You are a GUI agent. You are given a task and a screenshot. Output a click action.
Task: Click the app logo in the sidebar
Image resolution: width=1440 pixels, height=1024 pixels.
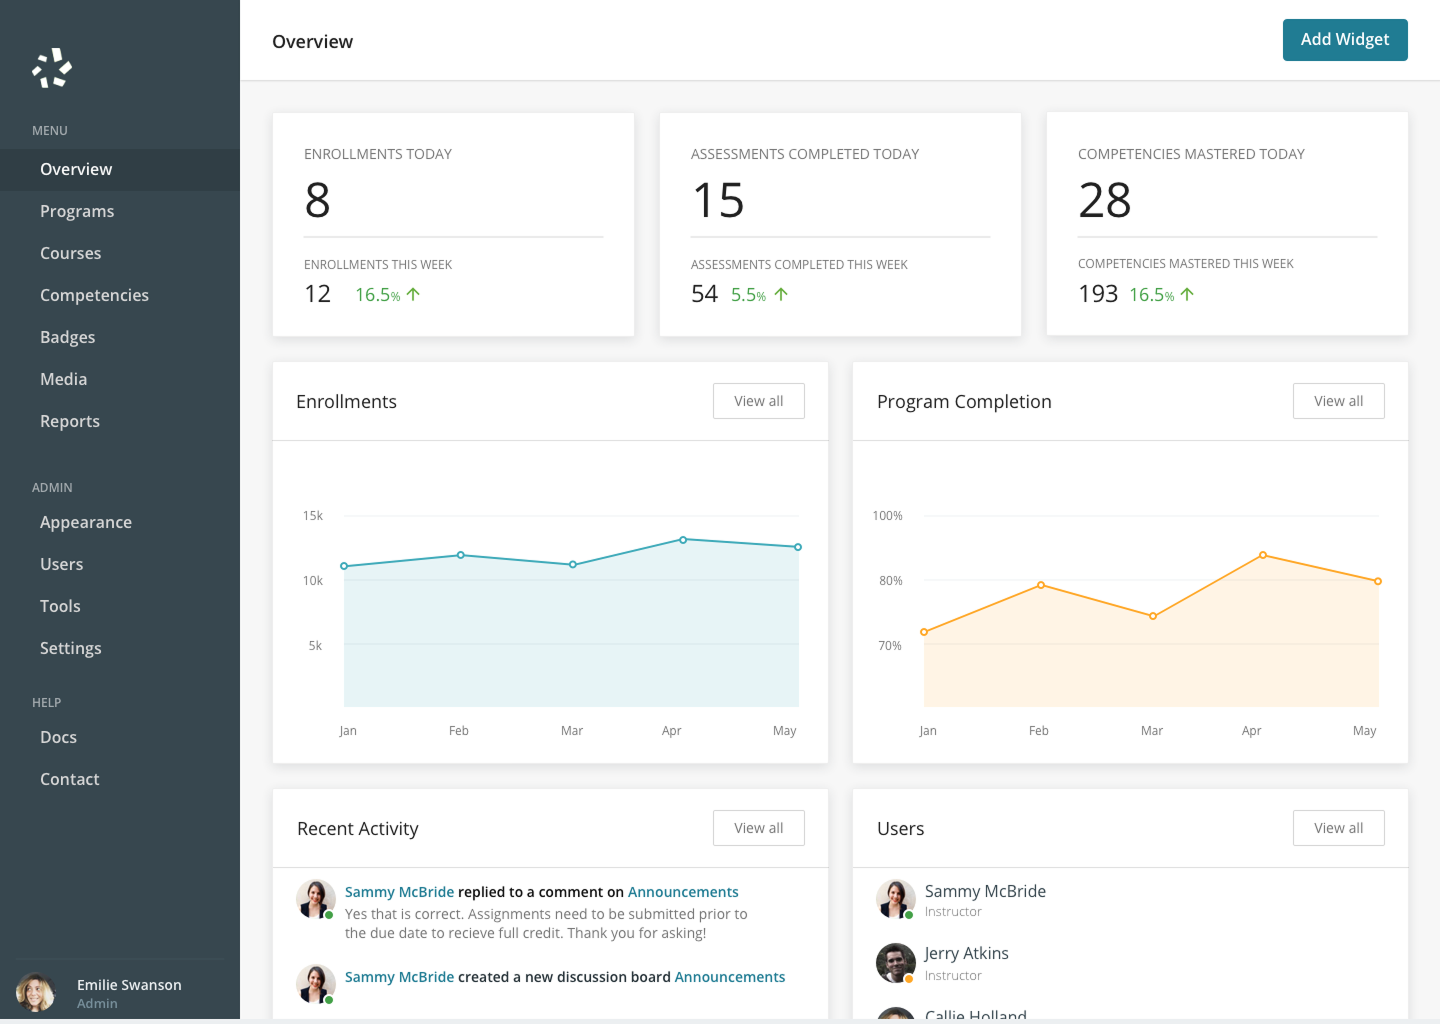pos(52,68)
